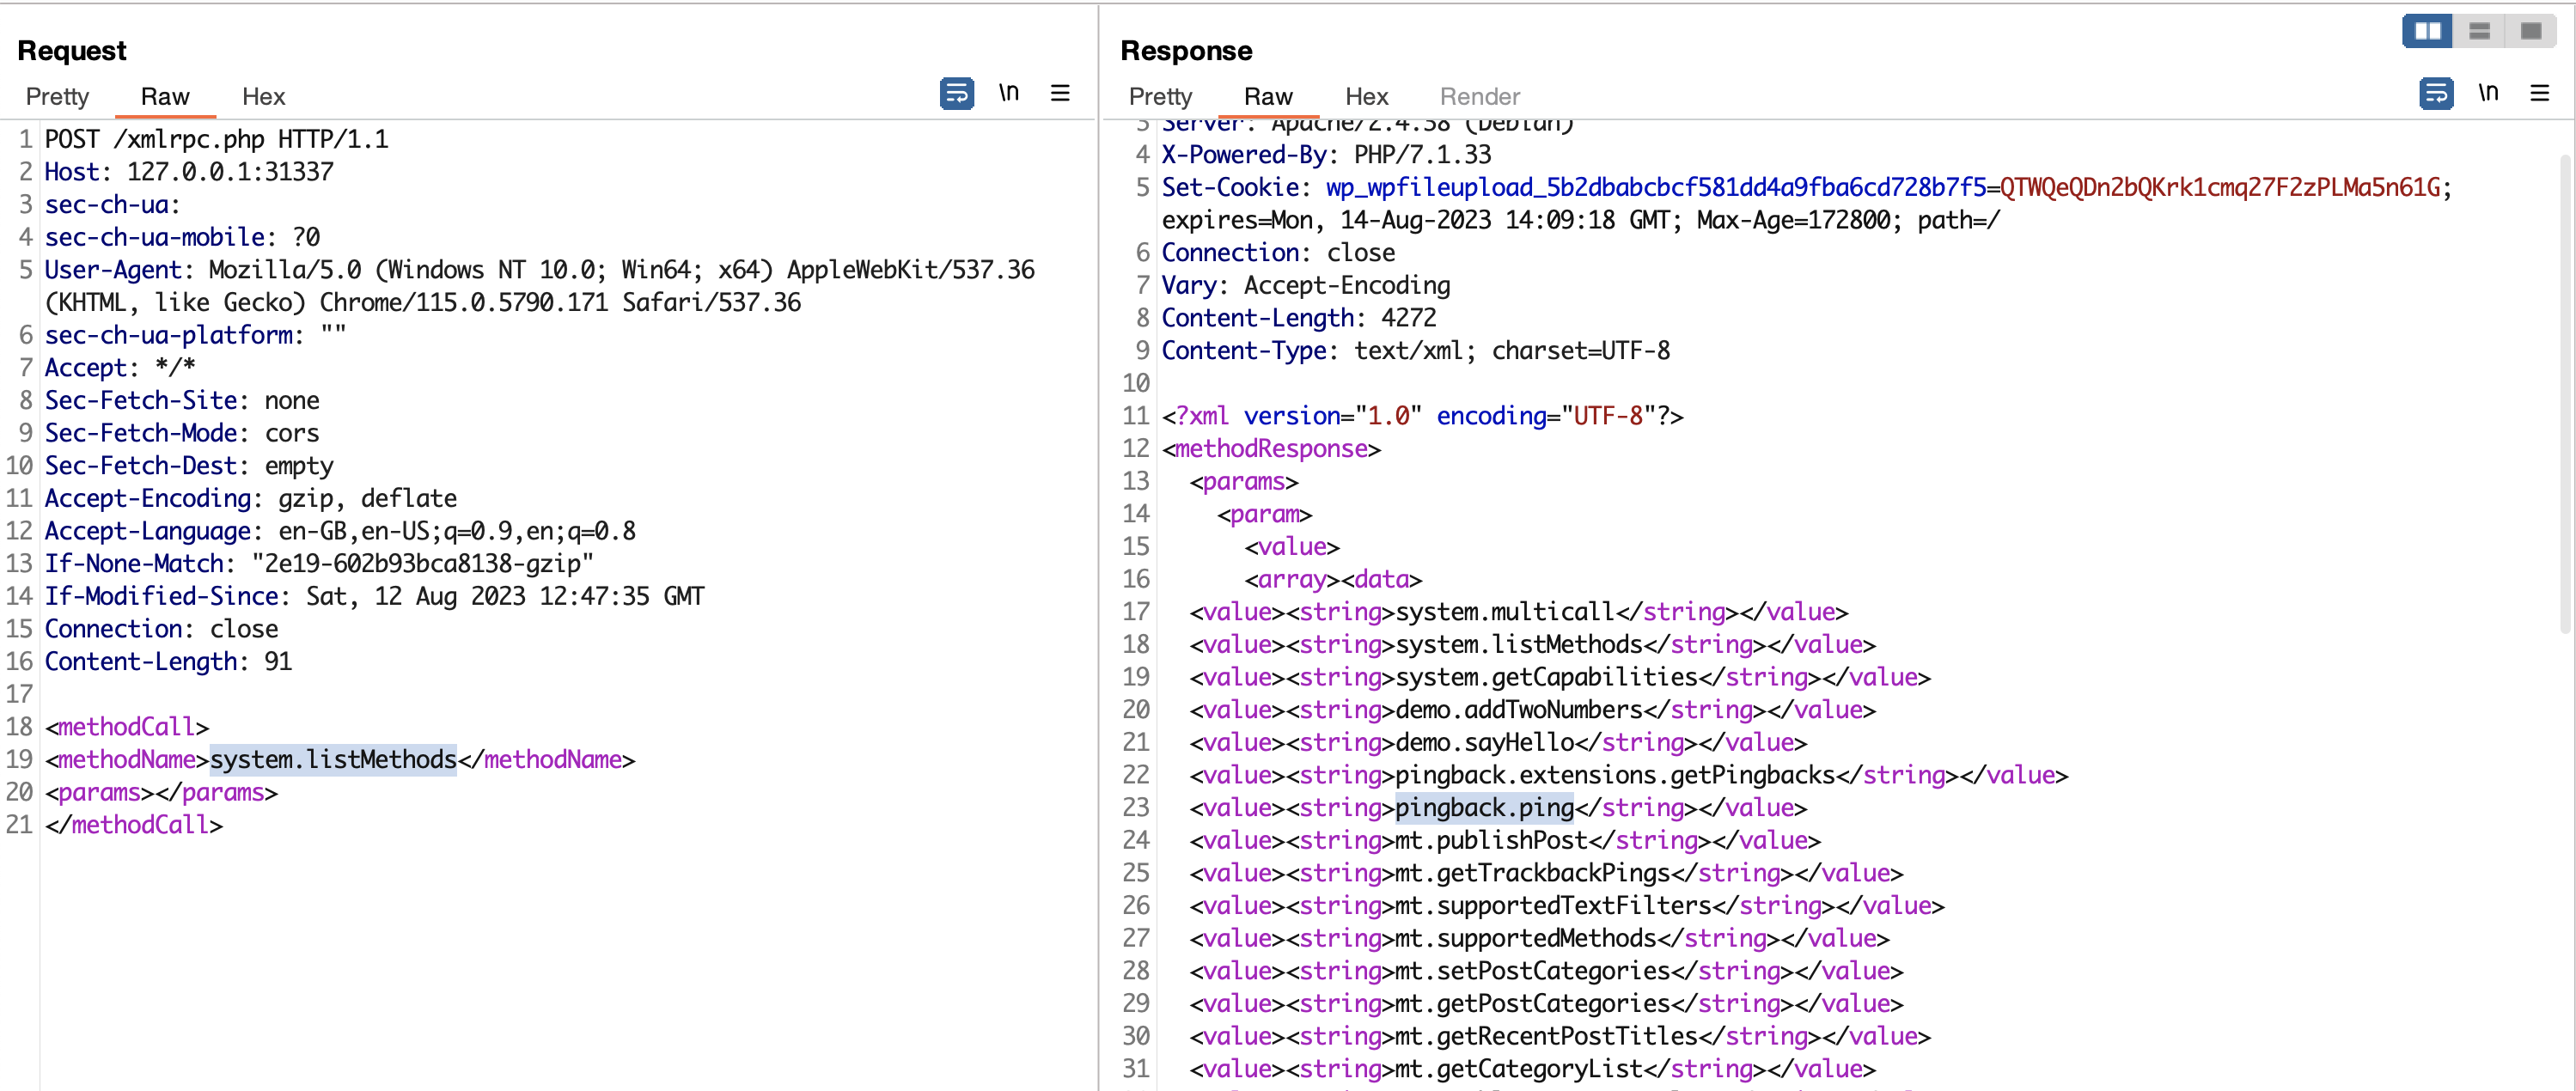Viewport: 2576px width, 1091px height.
Task: Click Content-Type text/xml response header
Action: [1415, 350]
